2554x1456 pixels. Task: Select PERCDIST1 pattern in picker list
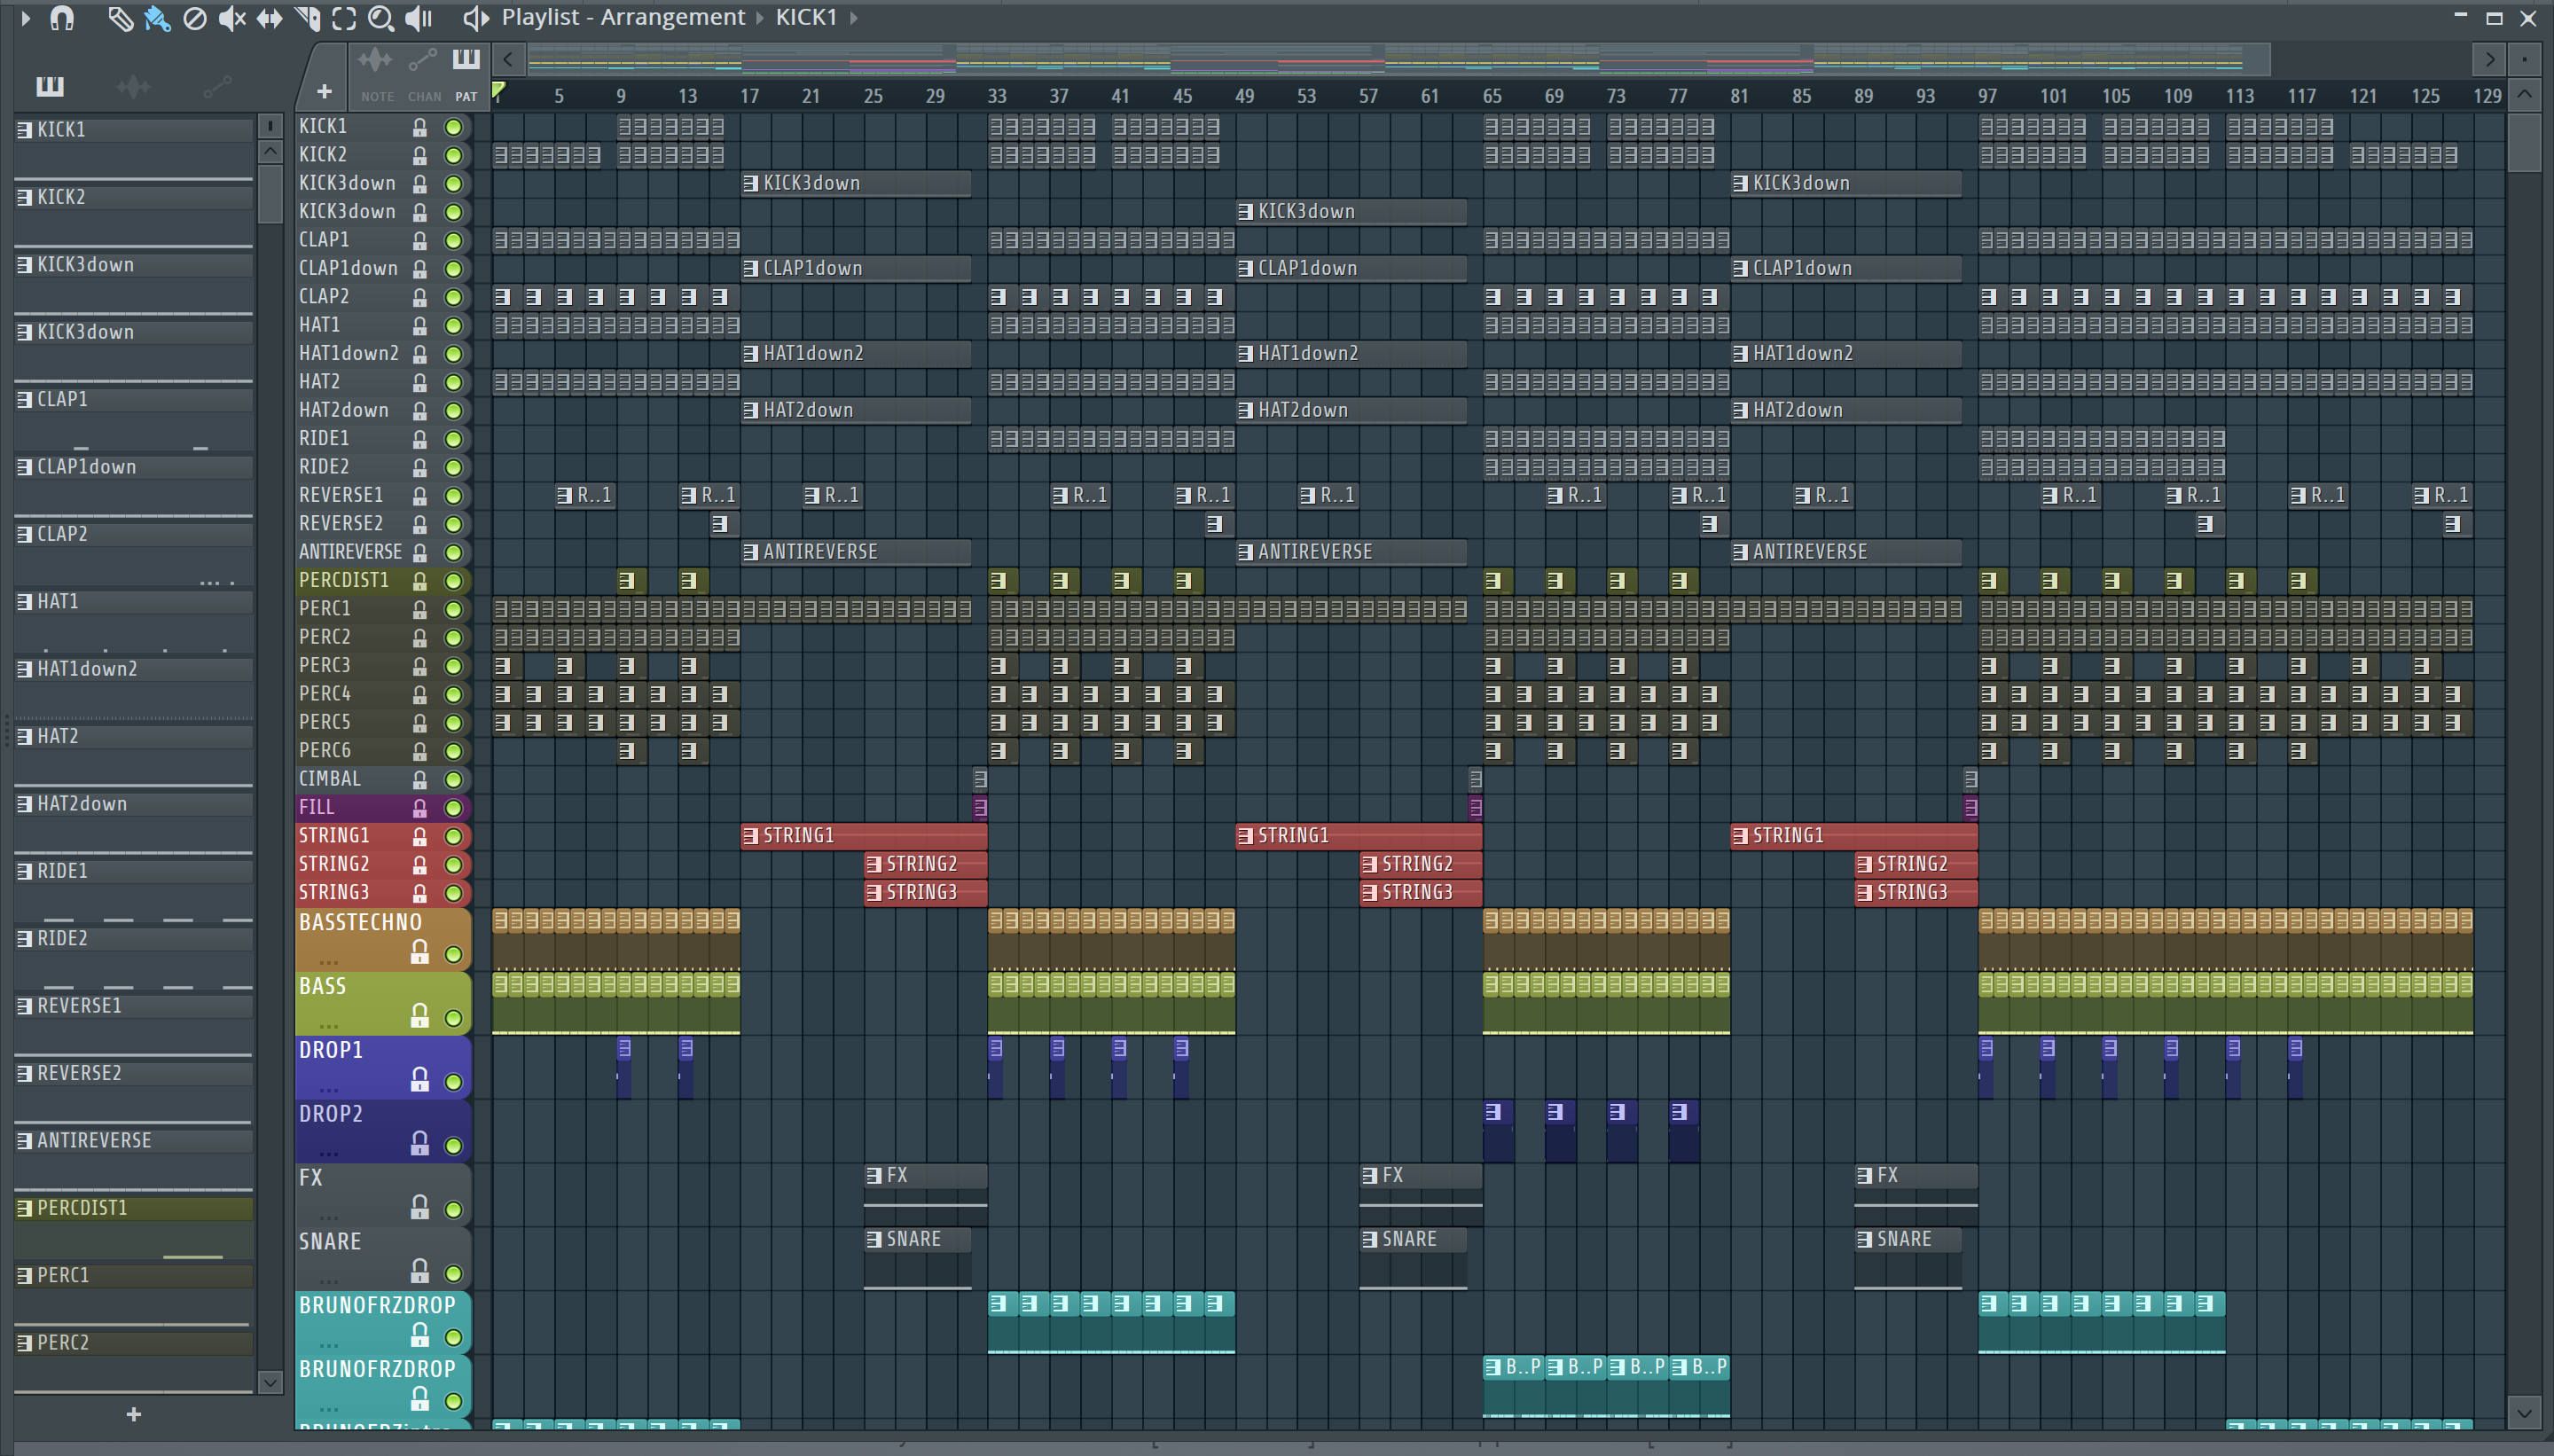[133, 1208]
